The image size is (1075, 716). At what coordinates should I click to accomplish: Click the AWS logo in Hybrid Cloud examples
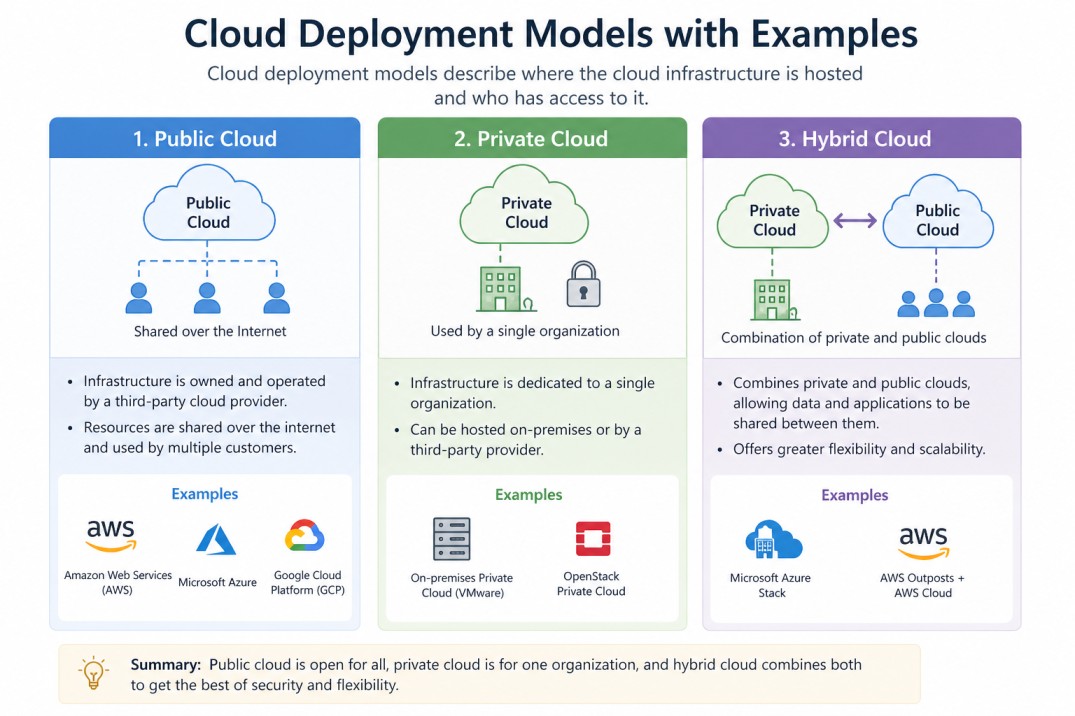(x=923, y=542)
